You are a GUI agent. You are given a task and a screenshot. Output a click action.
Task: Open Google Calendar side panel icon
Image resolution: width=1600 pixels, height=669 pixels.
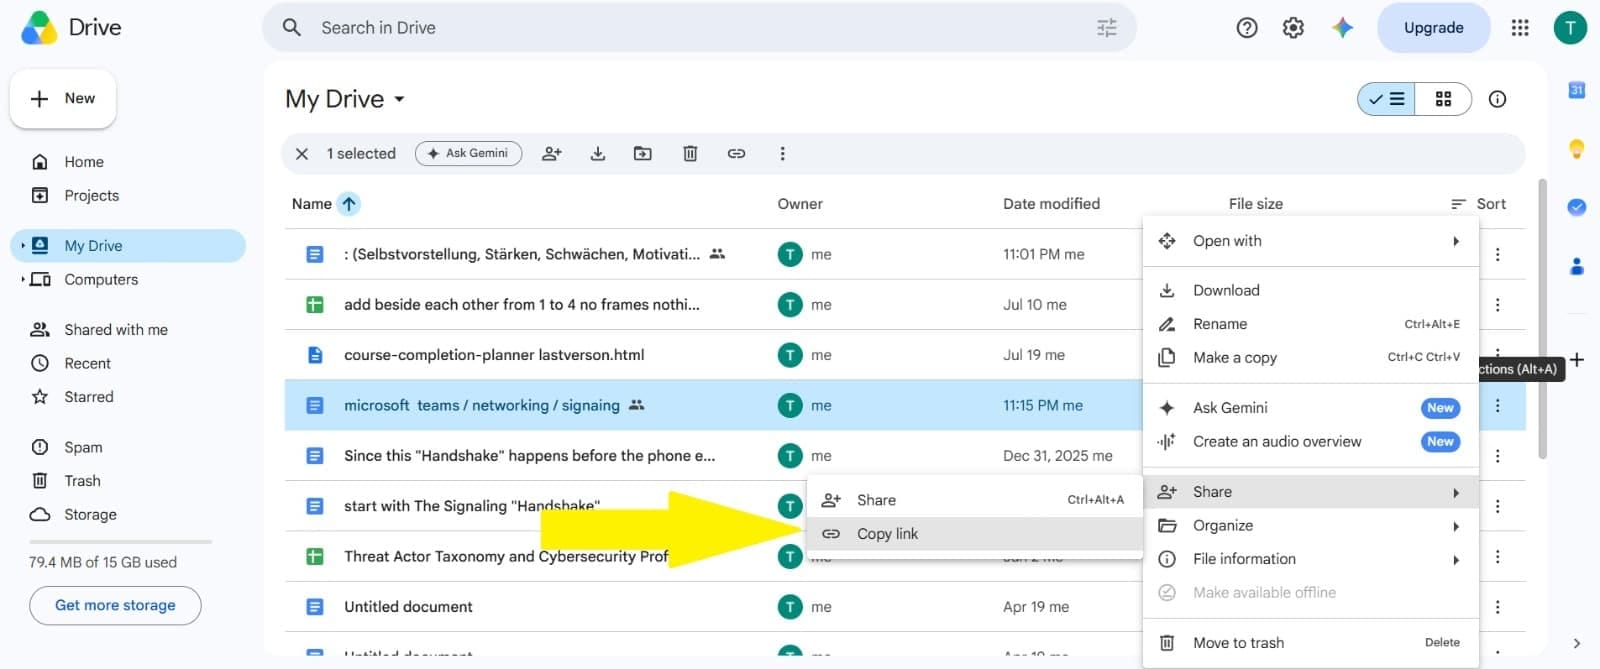click(1577, 90)
